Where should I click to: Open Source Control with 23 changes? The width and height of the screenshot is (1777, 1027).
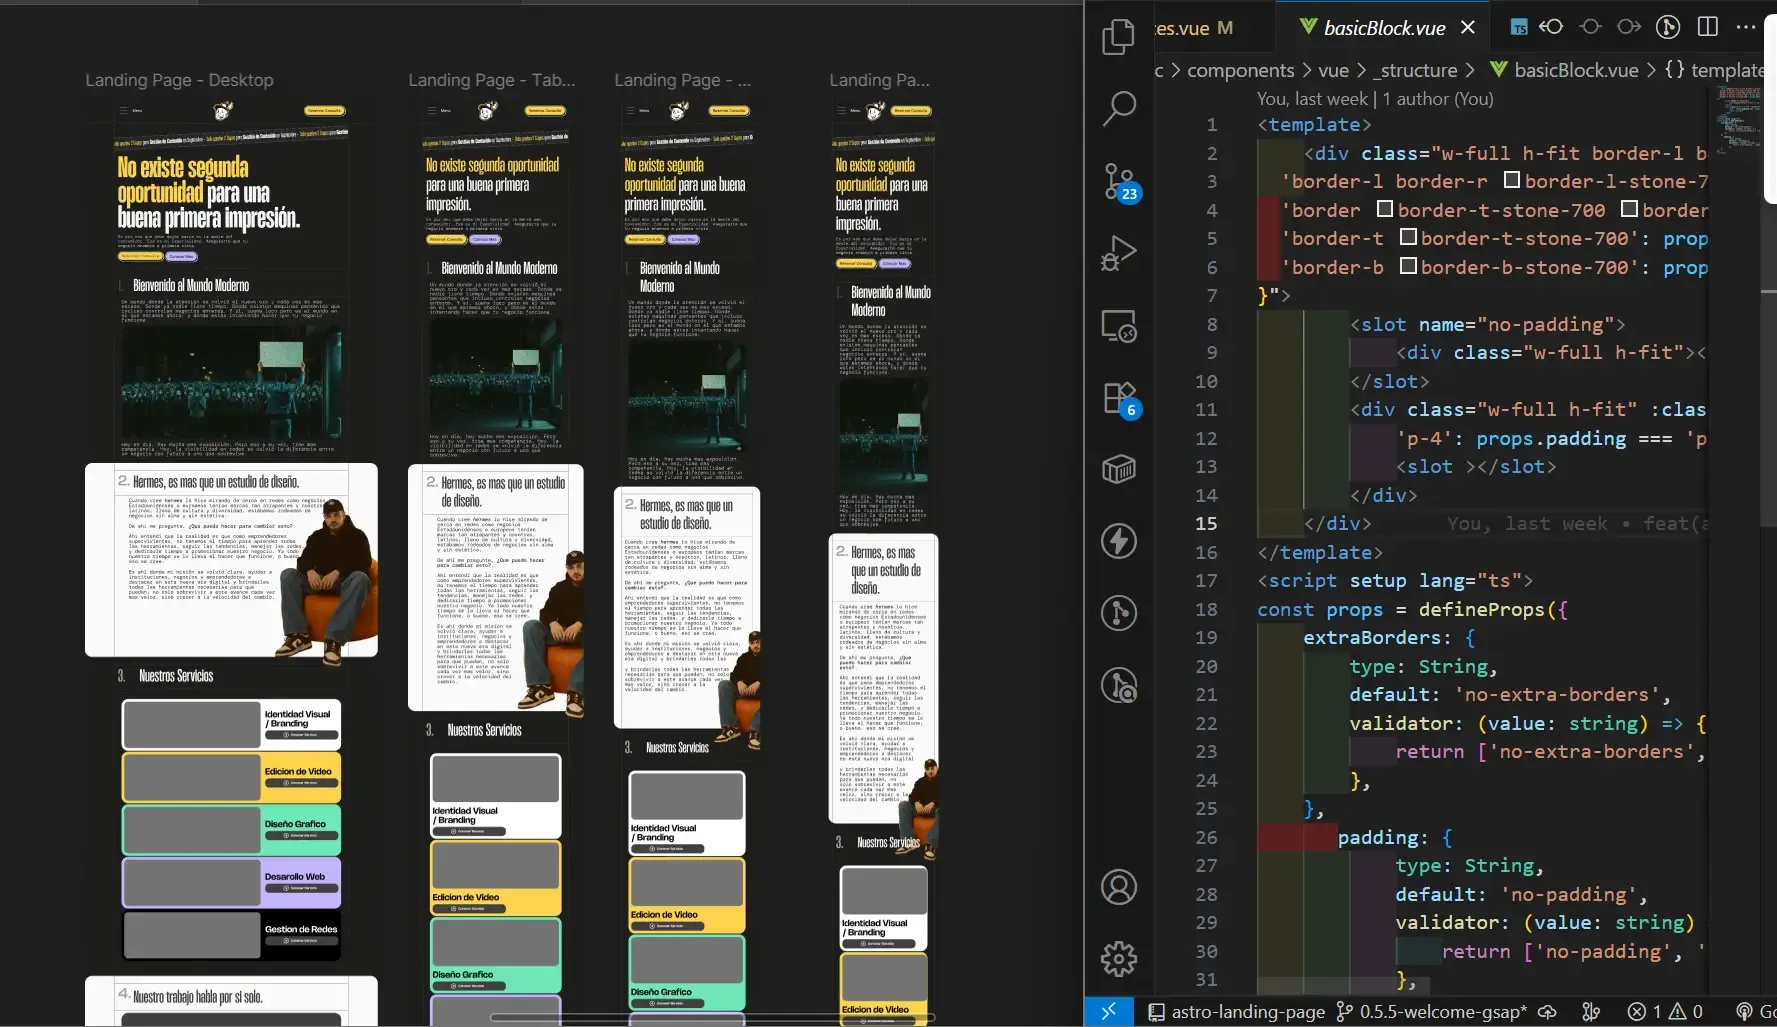coord(1118,181)
